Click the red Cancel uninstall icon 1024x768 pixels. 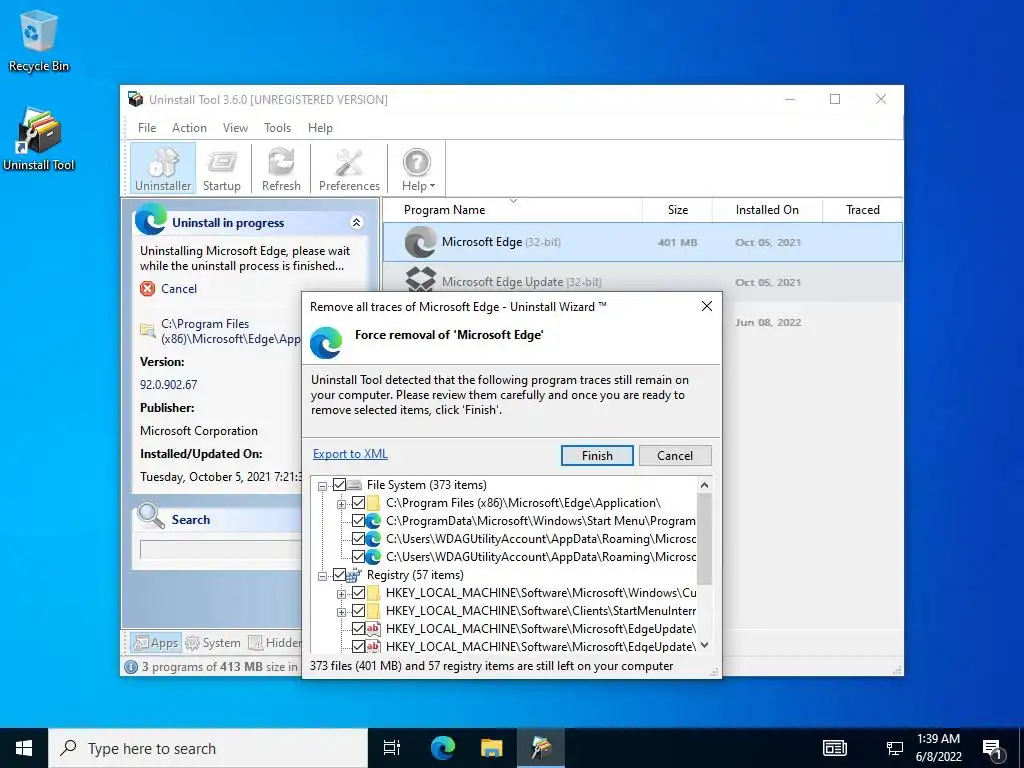148,289
